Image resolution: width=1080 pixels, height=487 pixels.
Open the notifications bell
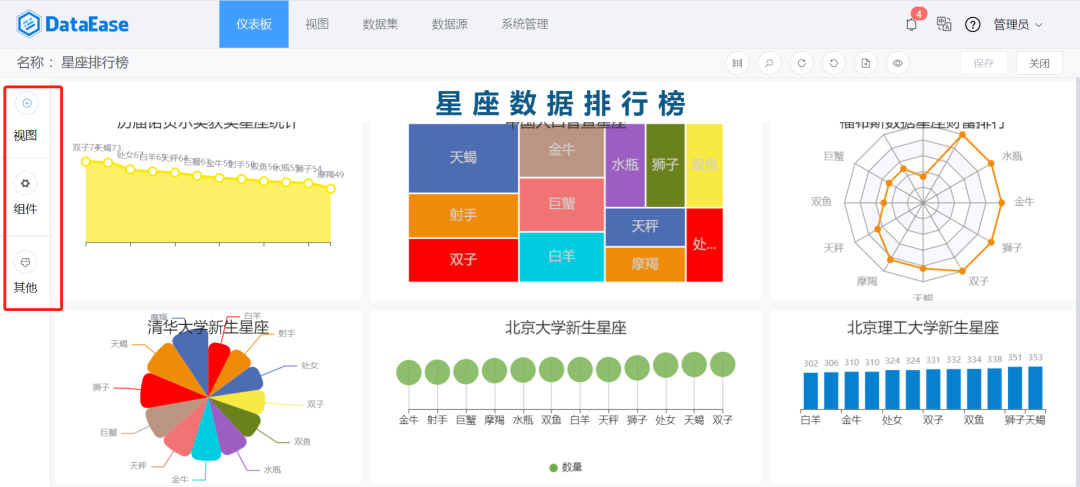911,25
